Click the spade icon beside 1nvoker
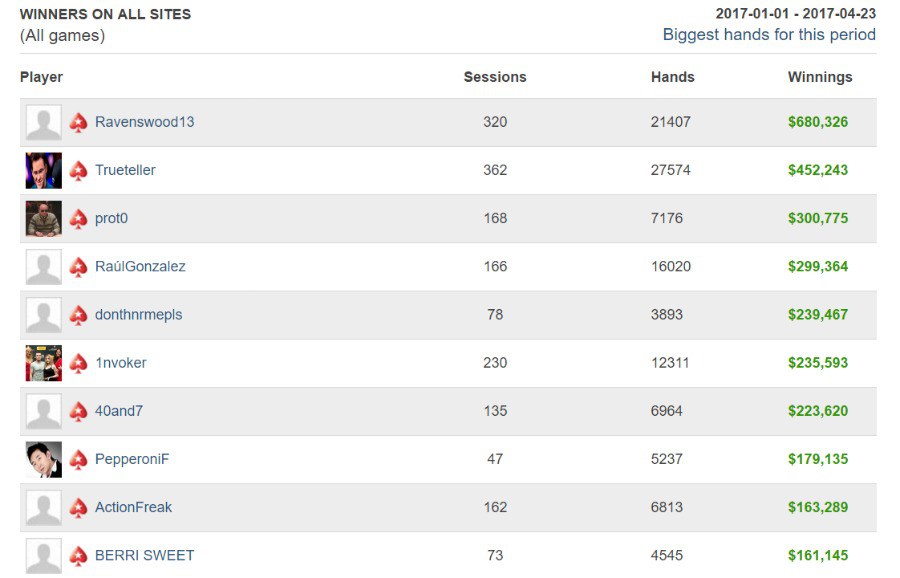 [78, 363]
